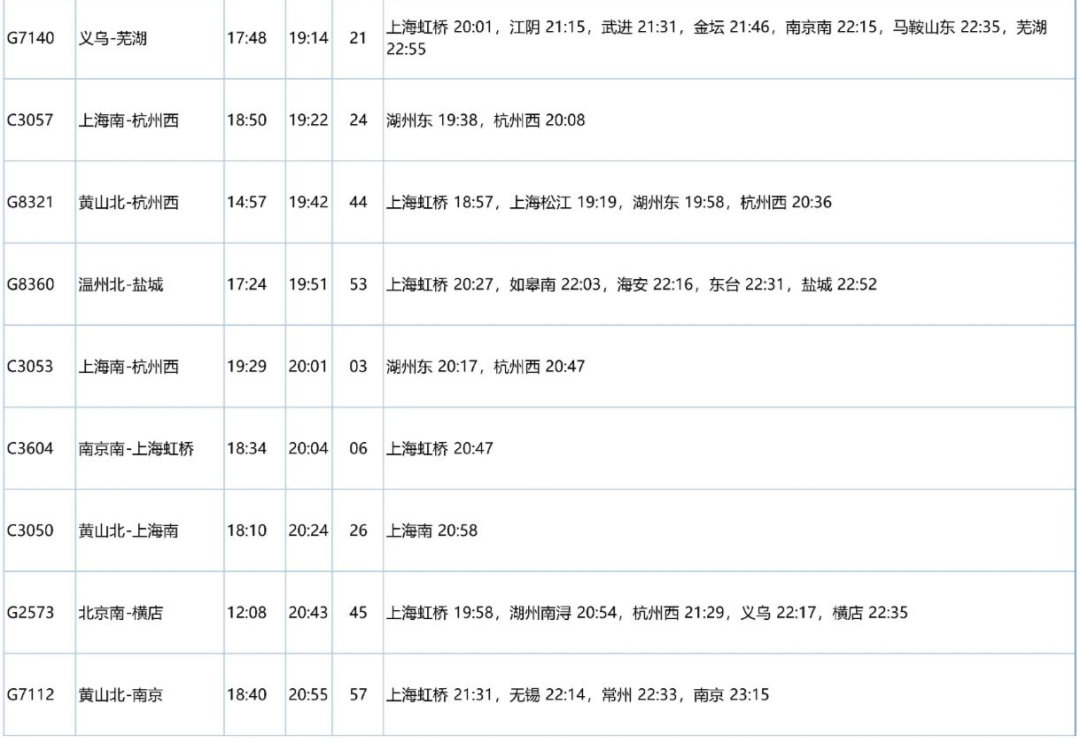Select train number G8321
Screen dimensions: 1080x743
(30, 202)
